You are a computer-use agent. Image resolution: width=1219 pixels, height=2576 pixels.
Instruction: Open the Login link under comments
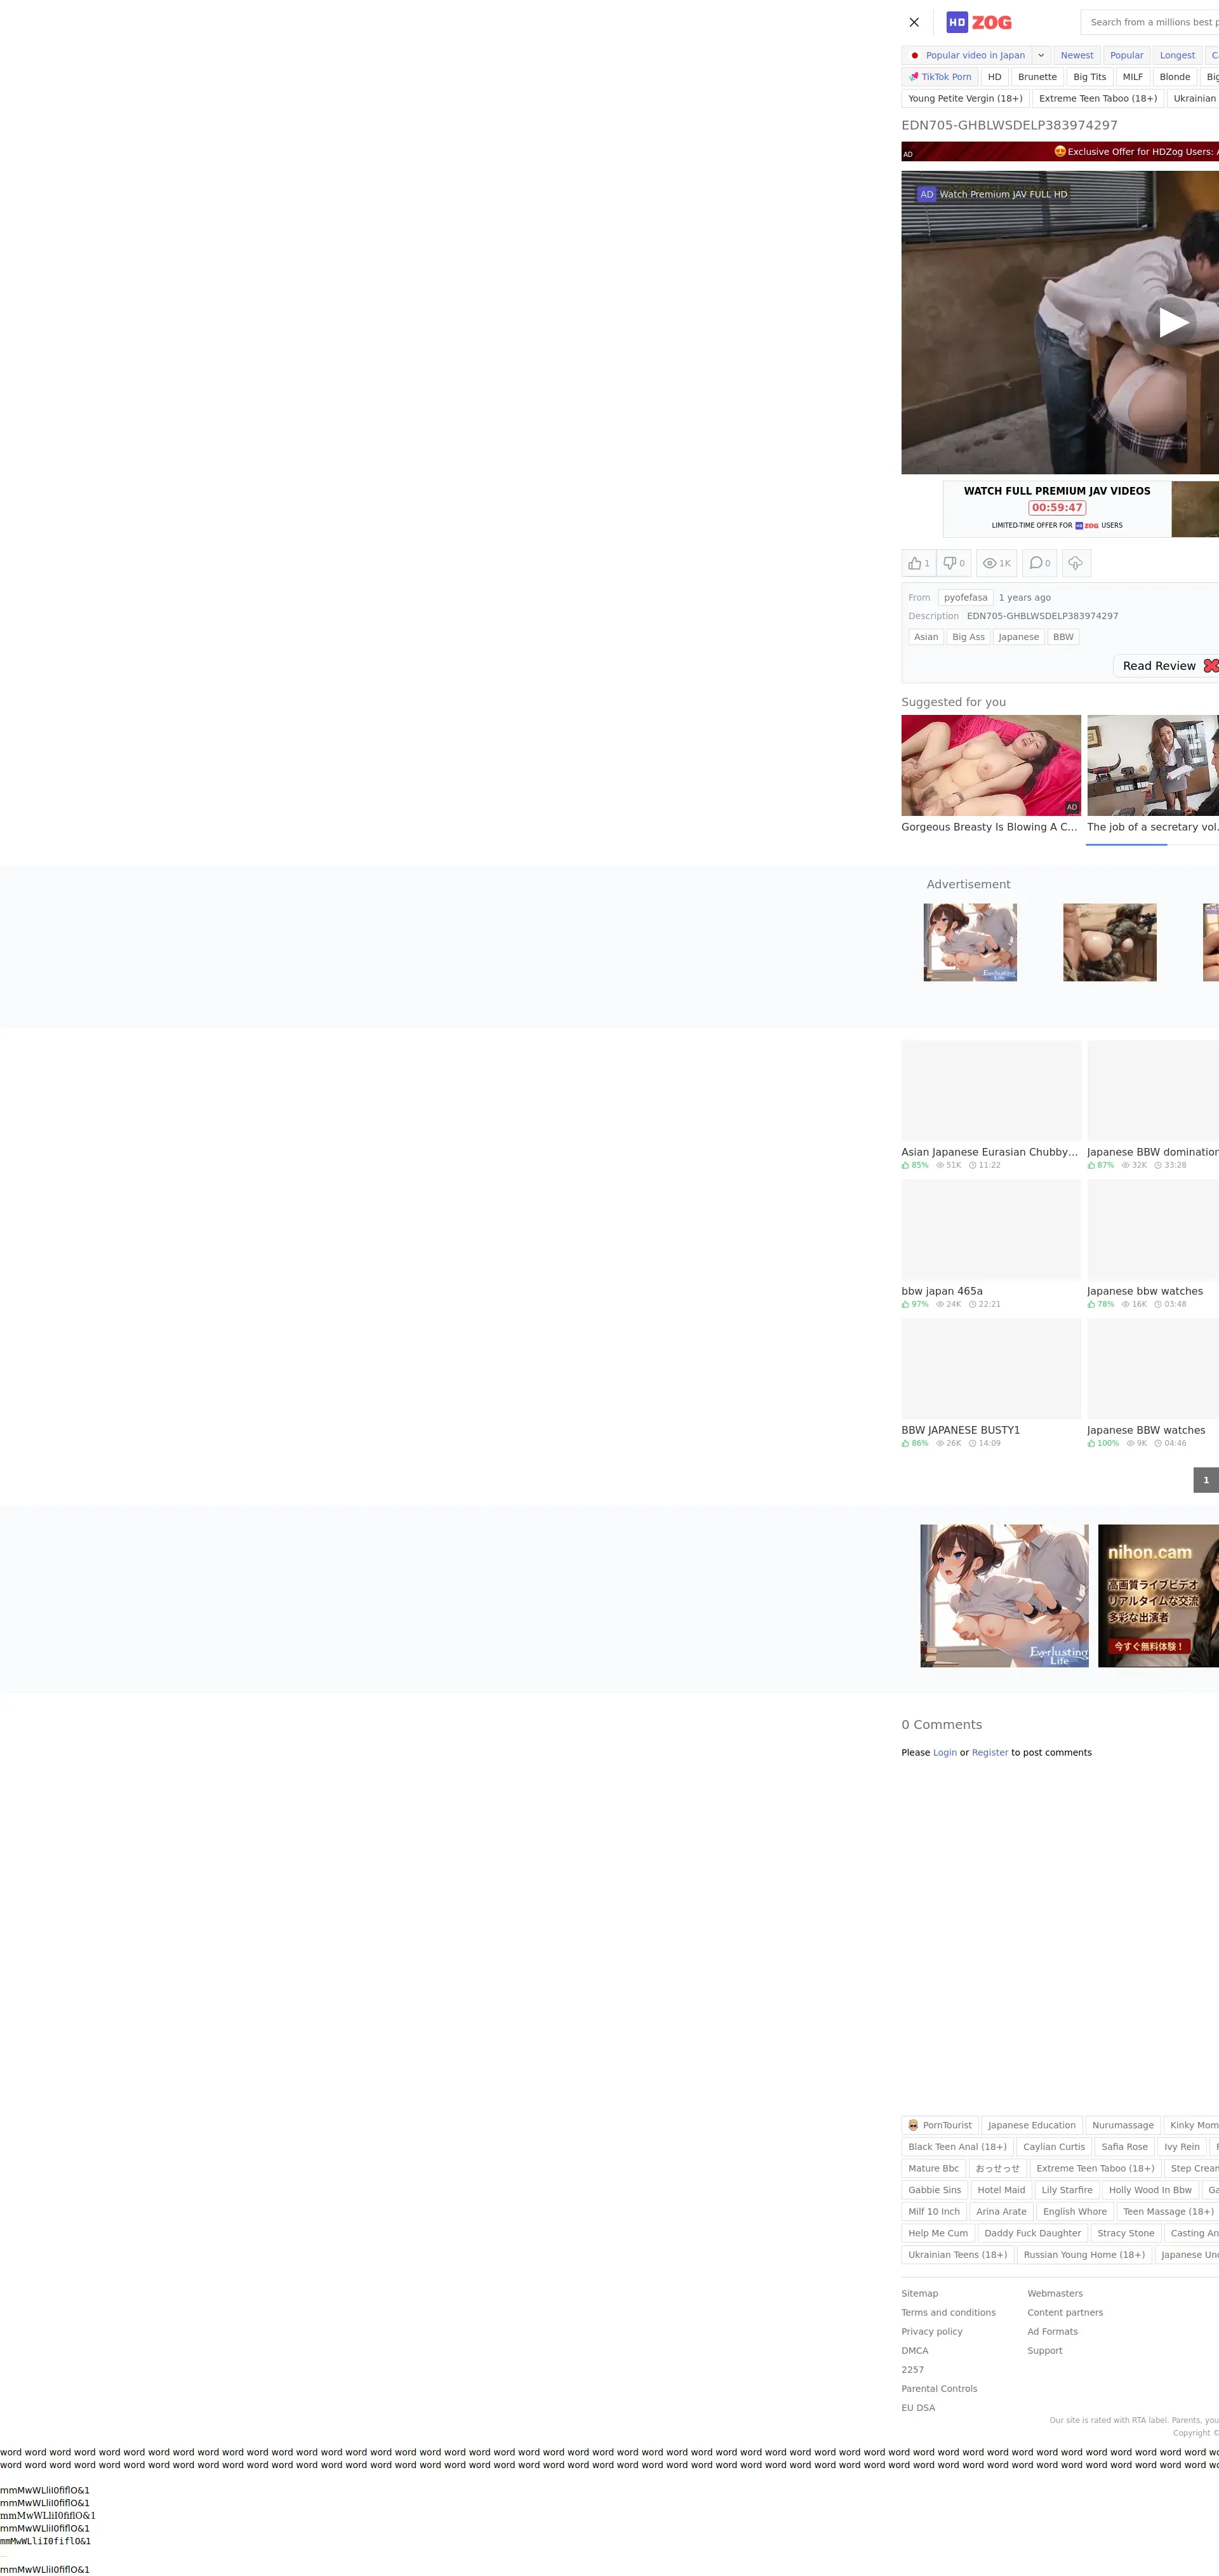[944, 1752]
